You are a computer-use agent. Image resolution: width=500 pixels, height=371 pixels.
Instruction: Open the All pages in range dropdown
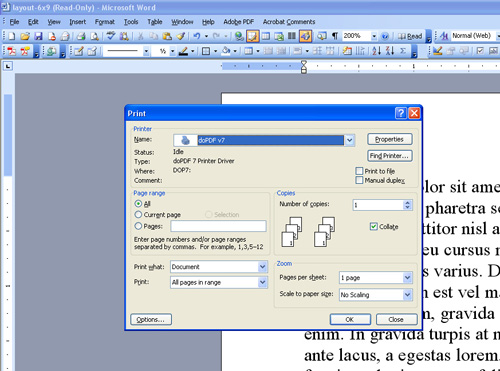[263, 282]
